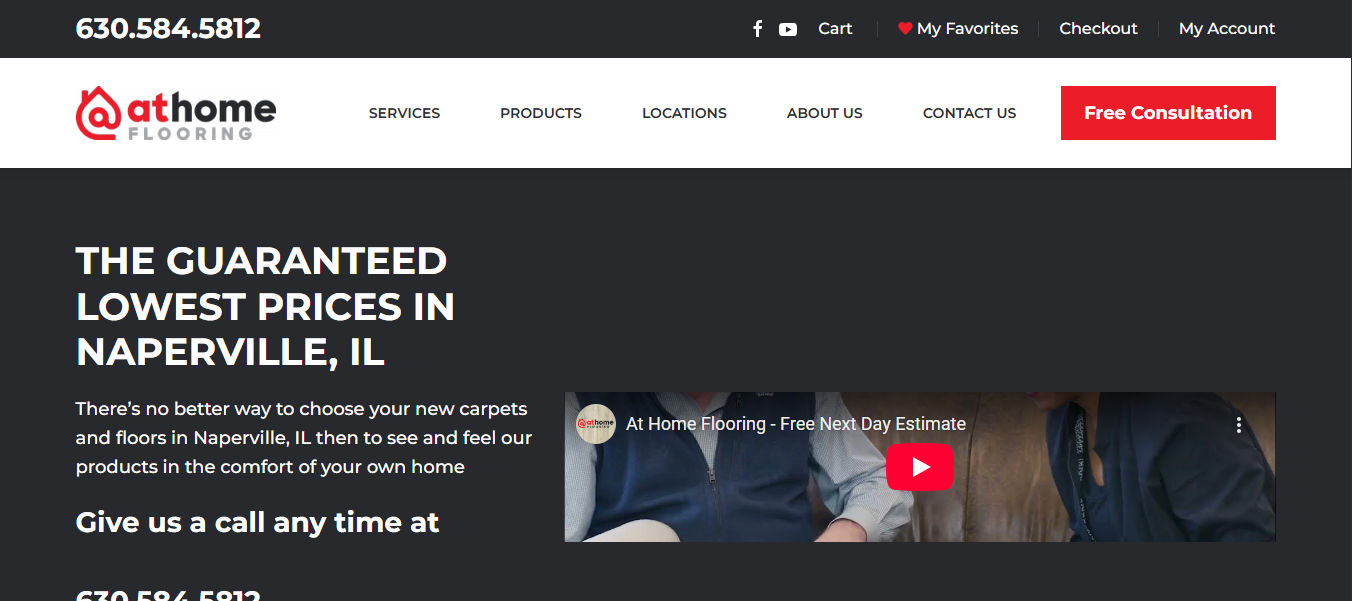Click the video channel avatar icon
This screenshot has width=1352, height=601.
pyautogui.click(x=596, y=424)
